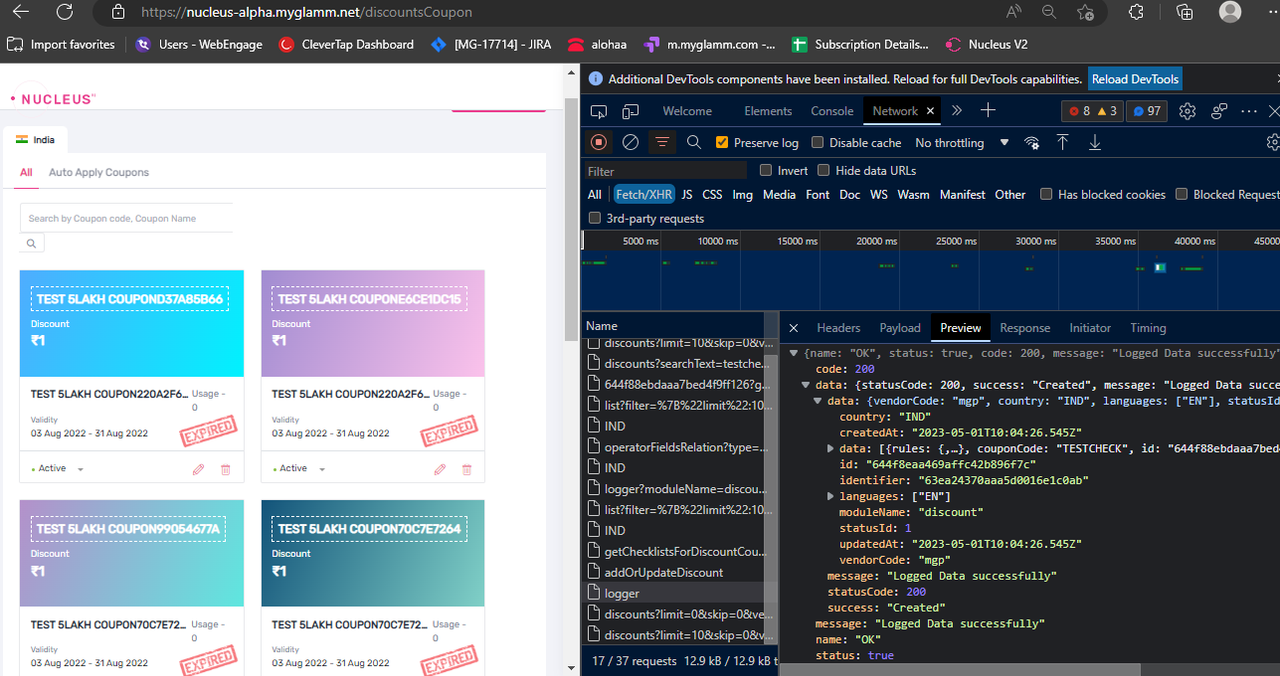
Task: Enable the Disable cache checkbox
Action: point(818,143)
